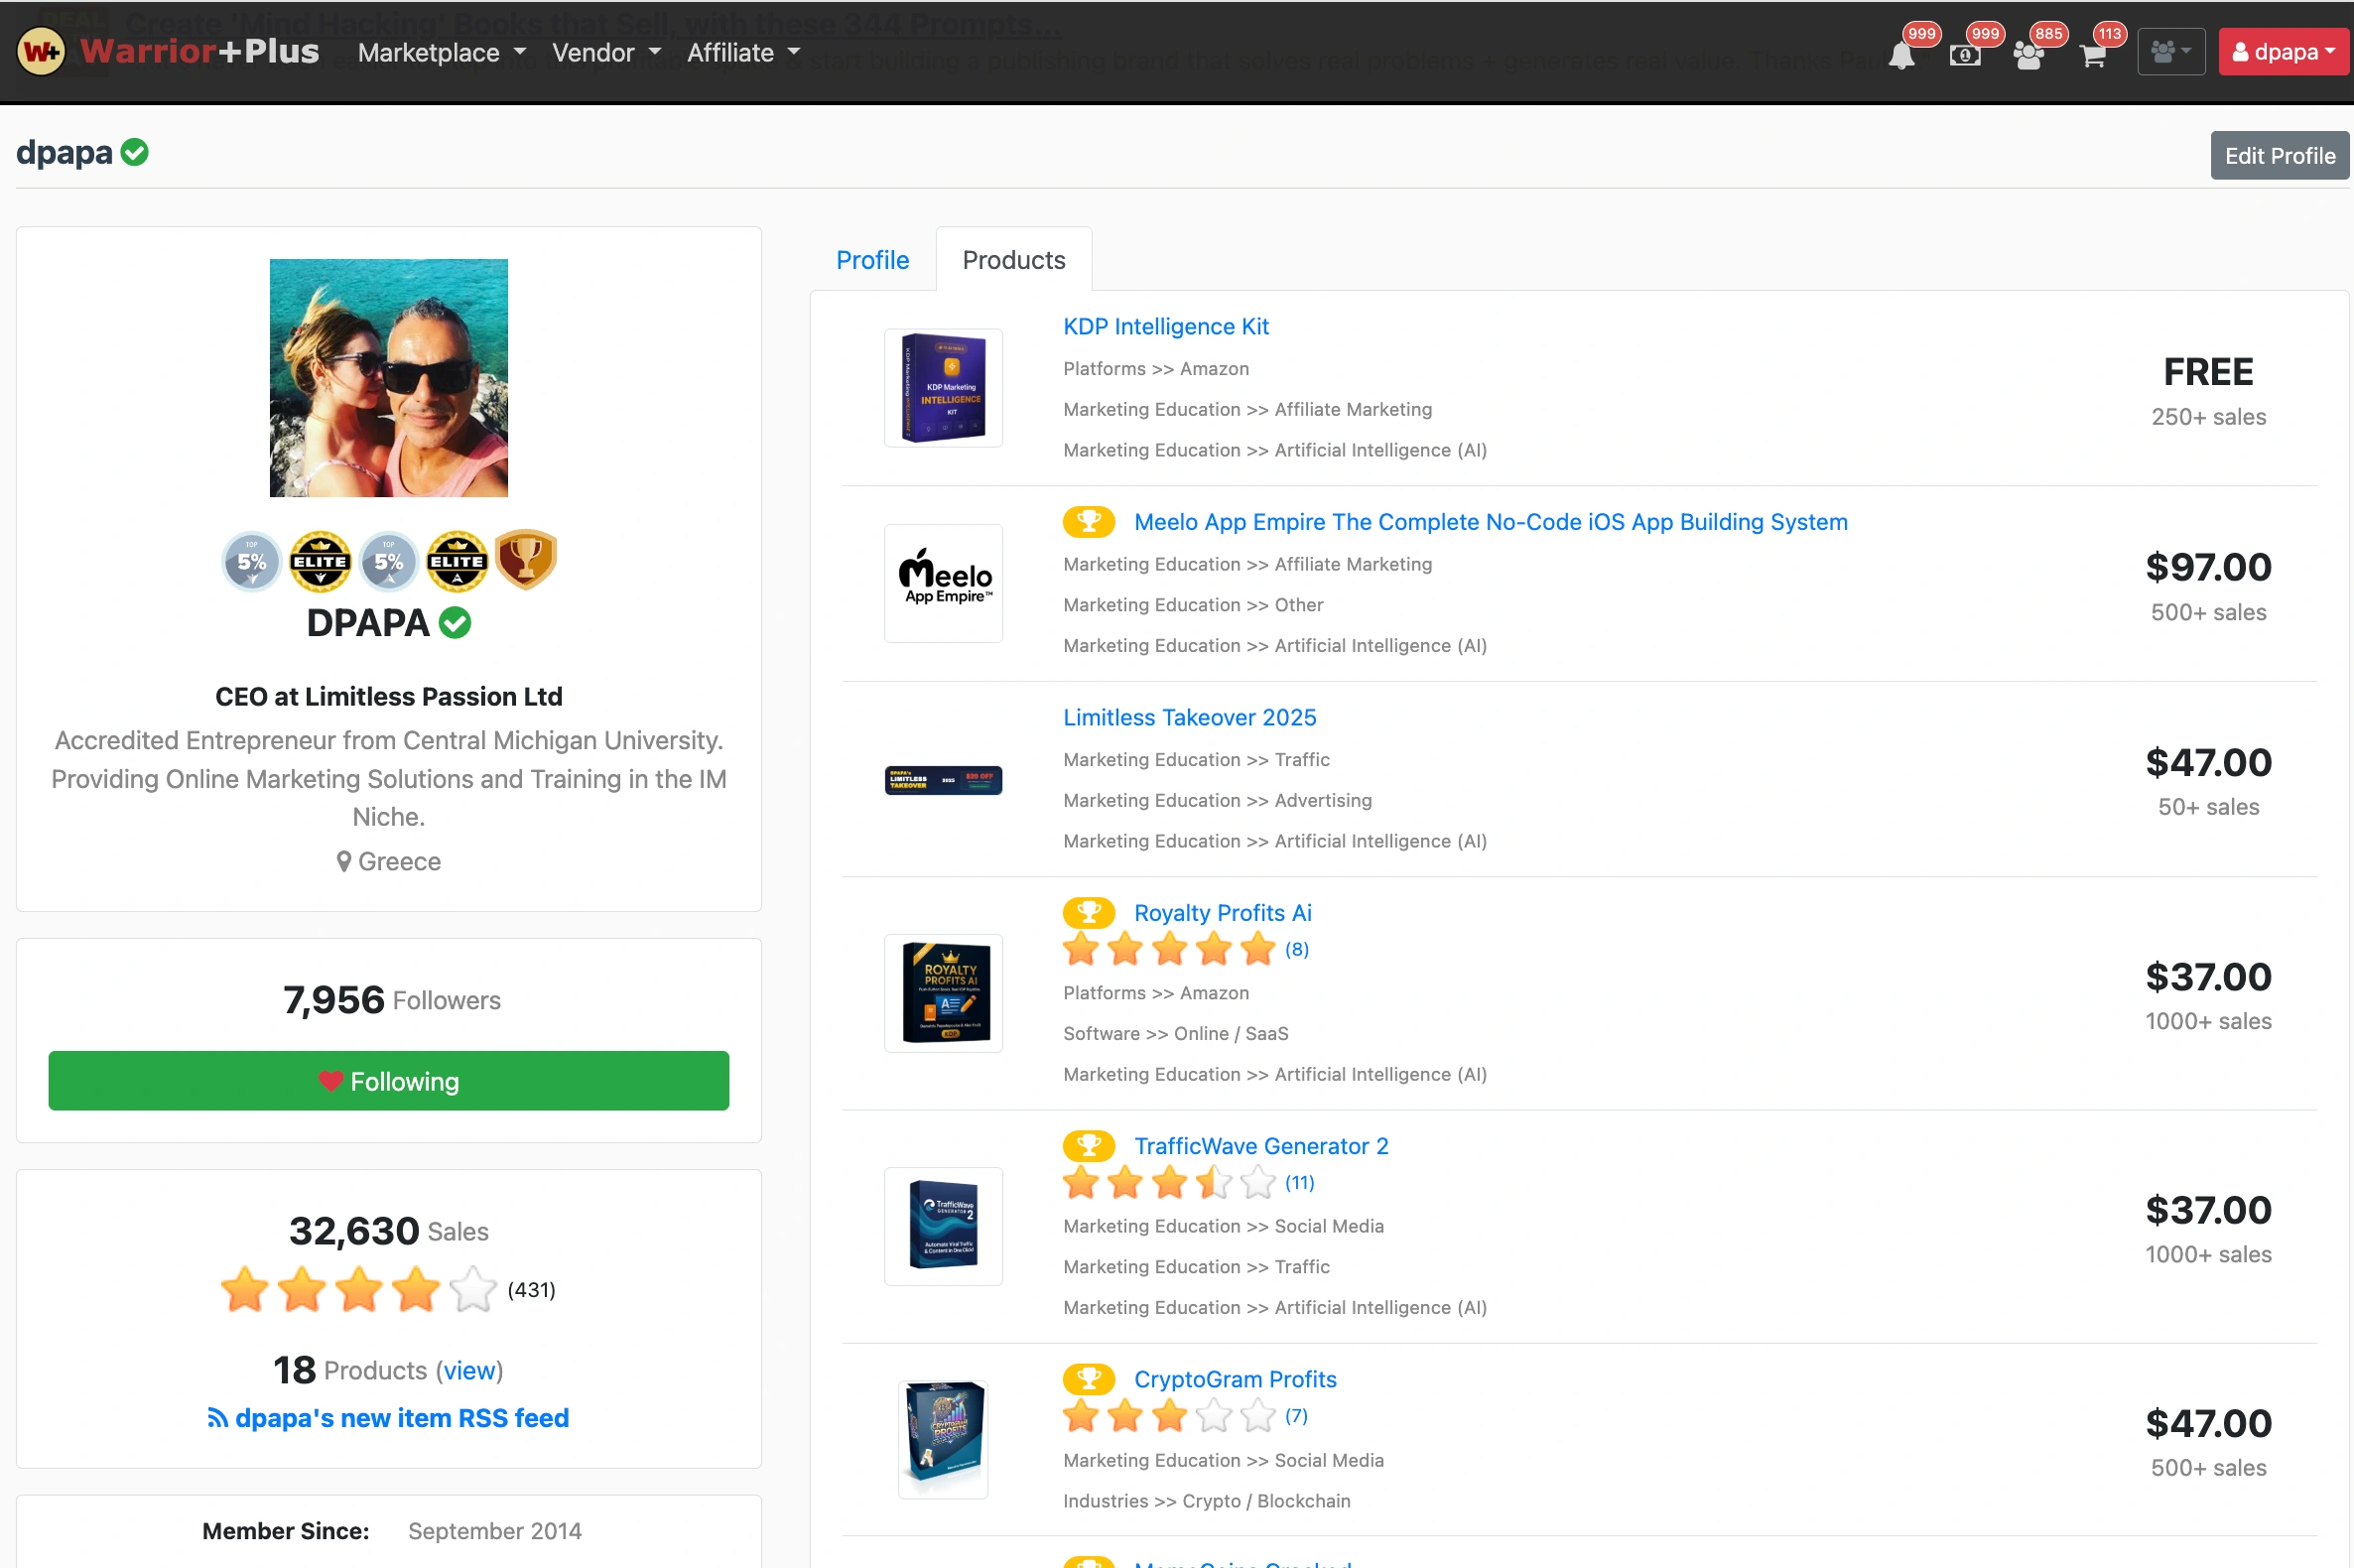Open the team accounts dropdown

coord(2171,52)
